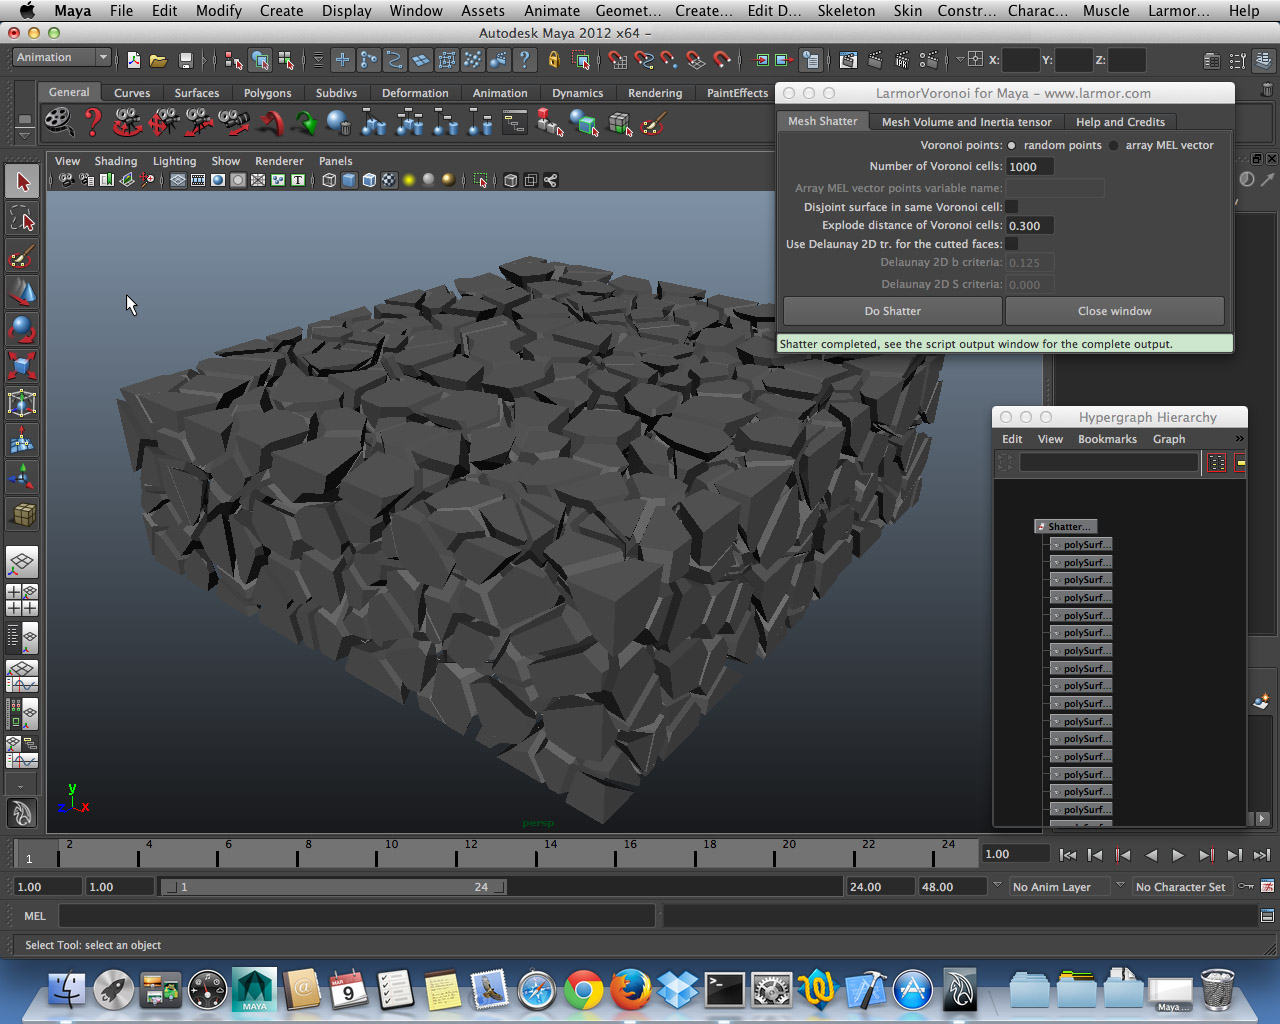Open the No Anim Layer dropdown
The image size is (1280, 1024).
[1060, 887]
